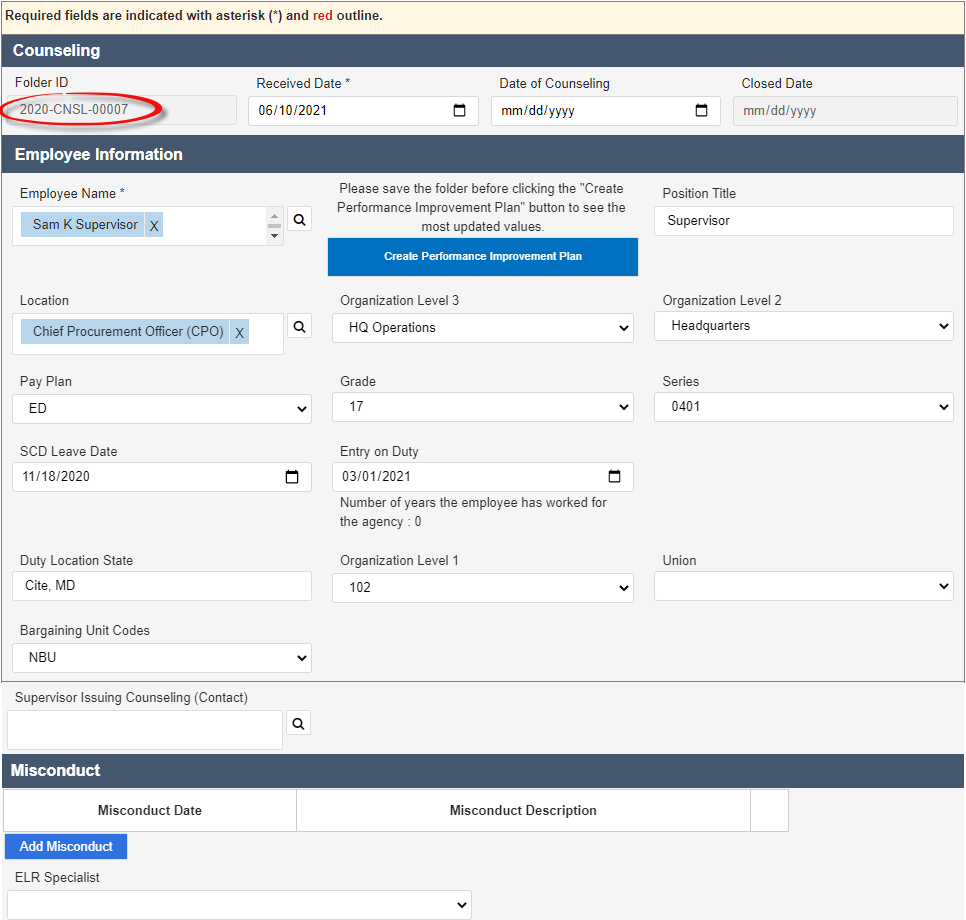The image size is (966, 920).
Task: Open calendar icon in Entry on Duty
Action: click(614, 476)
